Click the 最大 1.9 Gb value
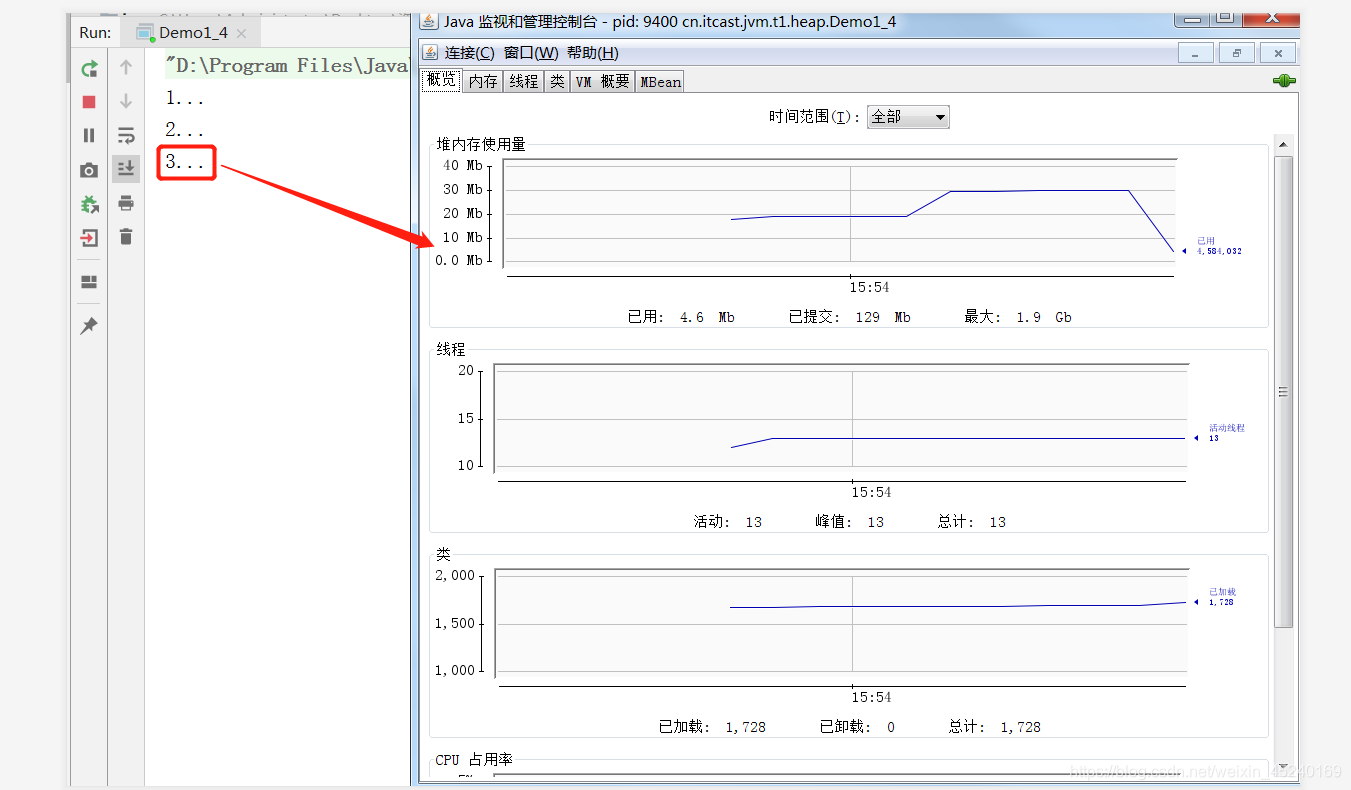Screen dimensions: 1351x790 point(1018,317)
